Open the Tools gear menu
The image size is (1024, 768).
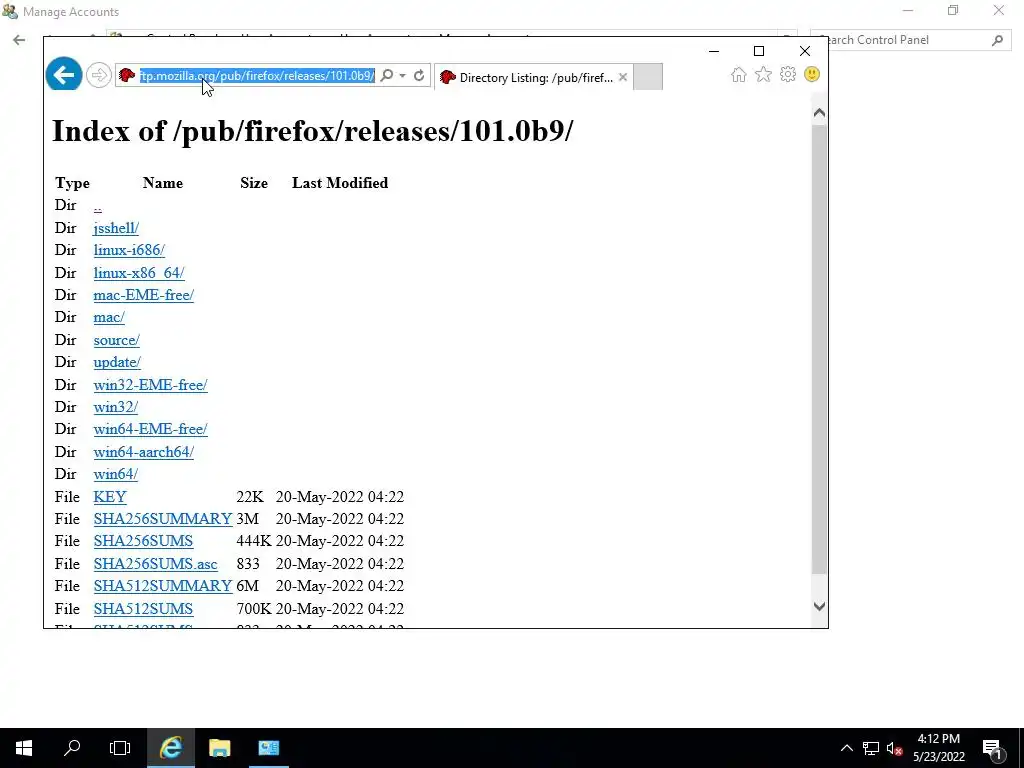(788, 74)
